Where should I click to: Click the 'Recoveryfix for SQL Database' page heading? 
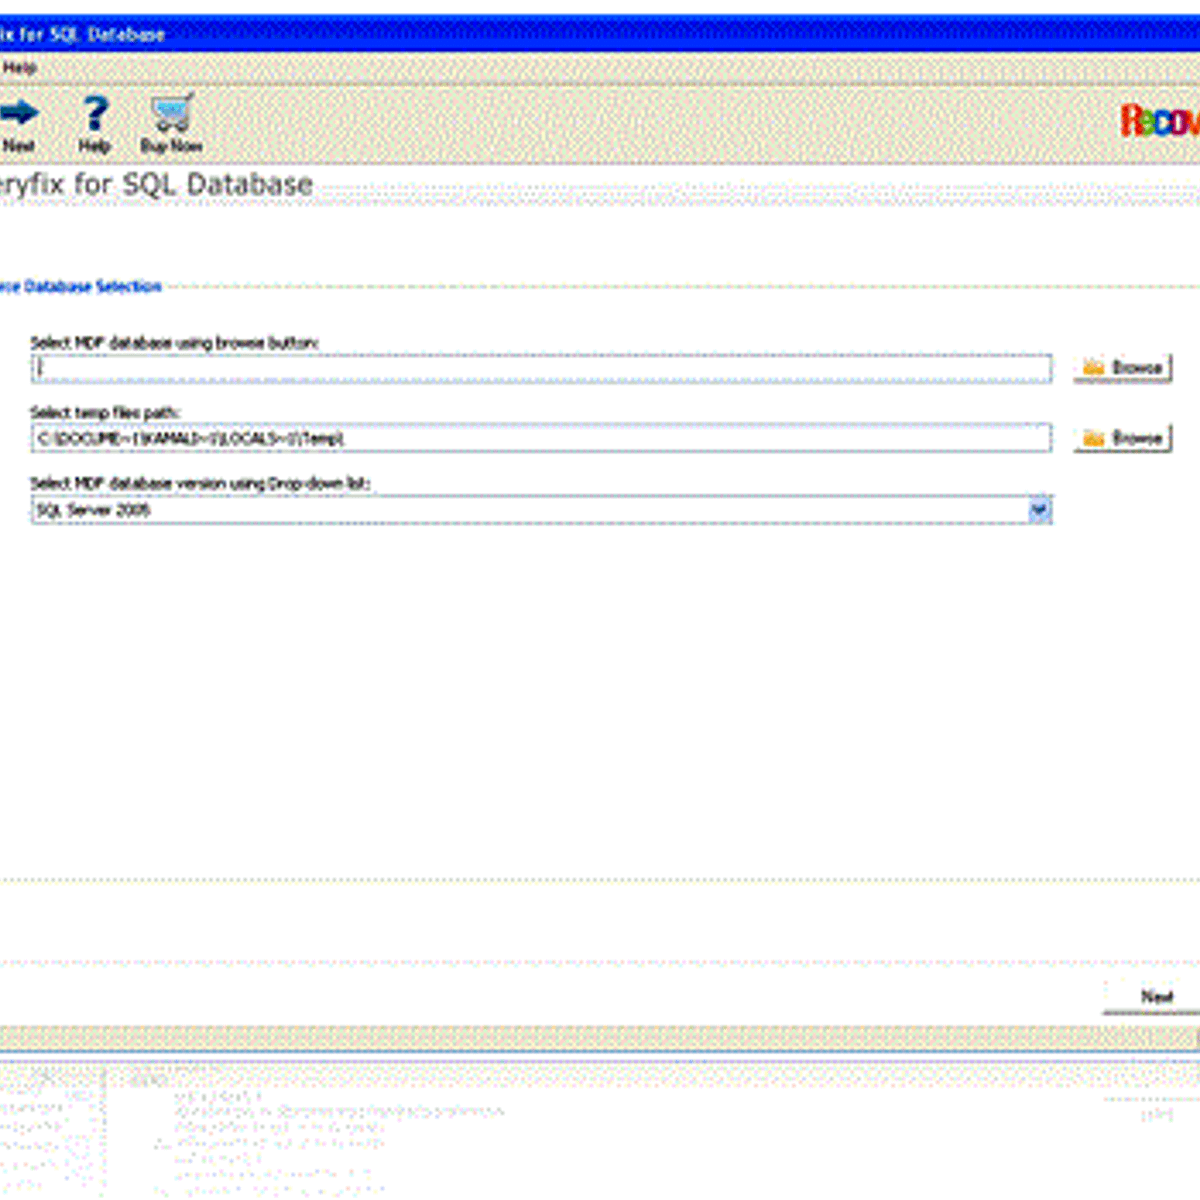[x=157, y=185]
